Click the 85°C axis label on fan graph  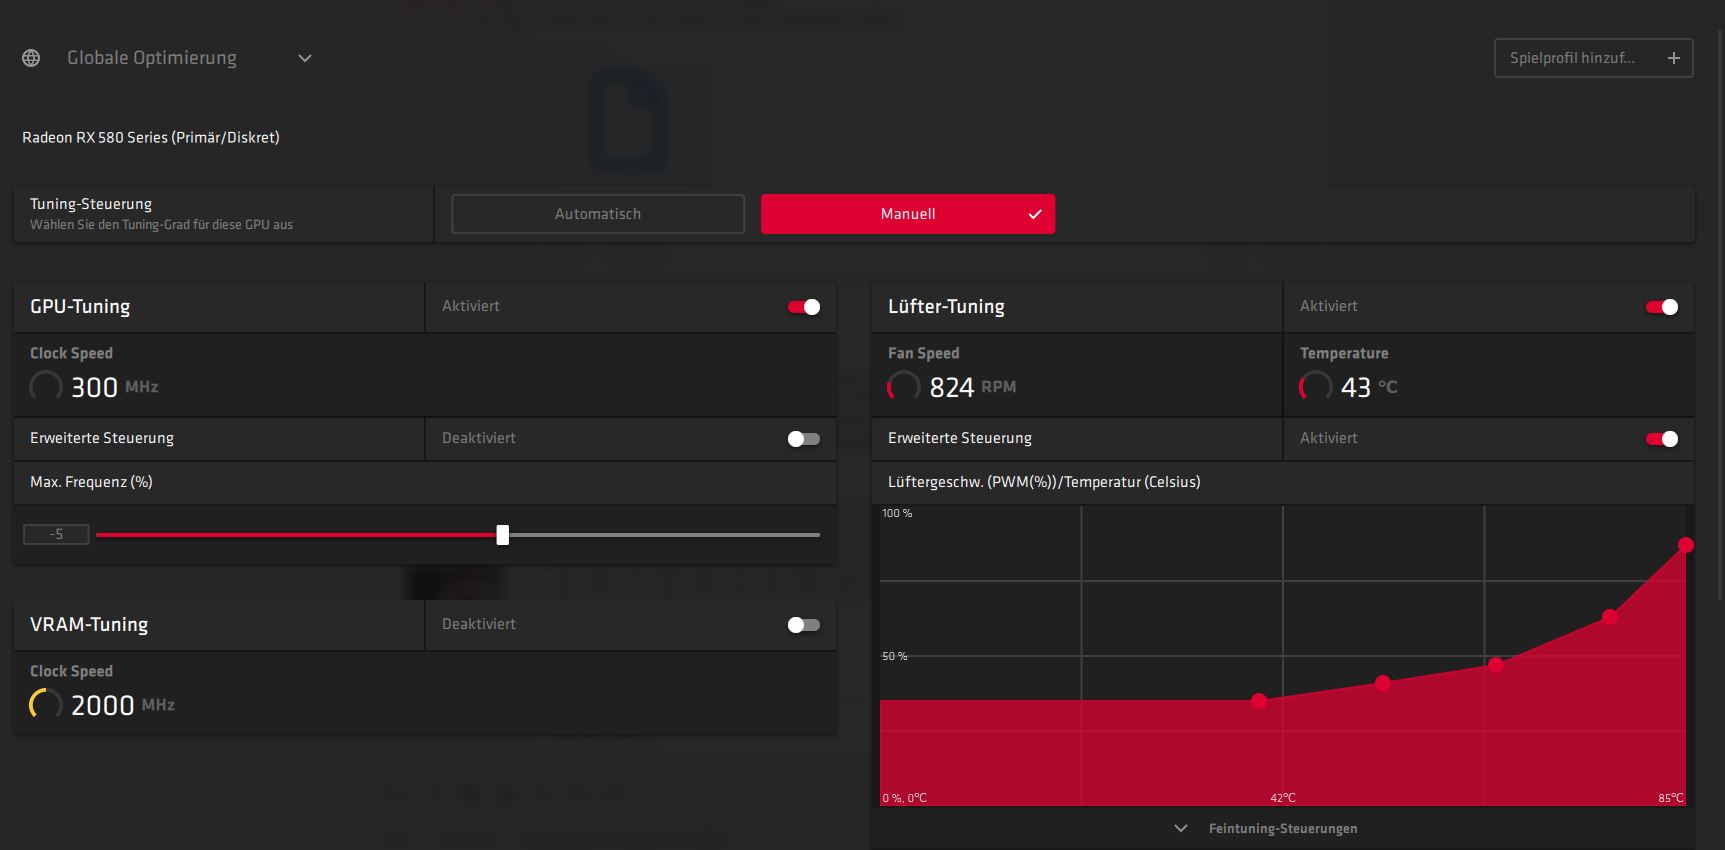[x=1671, y=798]
